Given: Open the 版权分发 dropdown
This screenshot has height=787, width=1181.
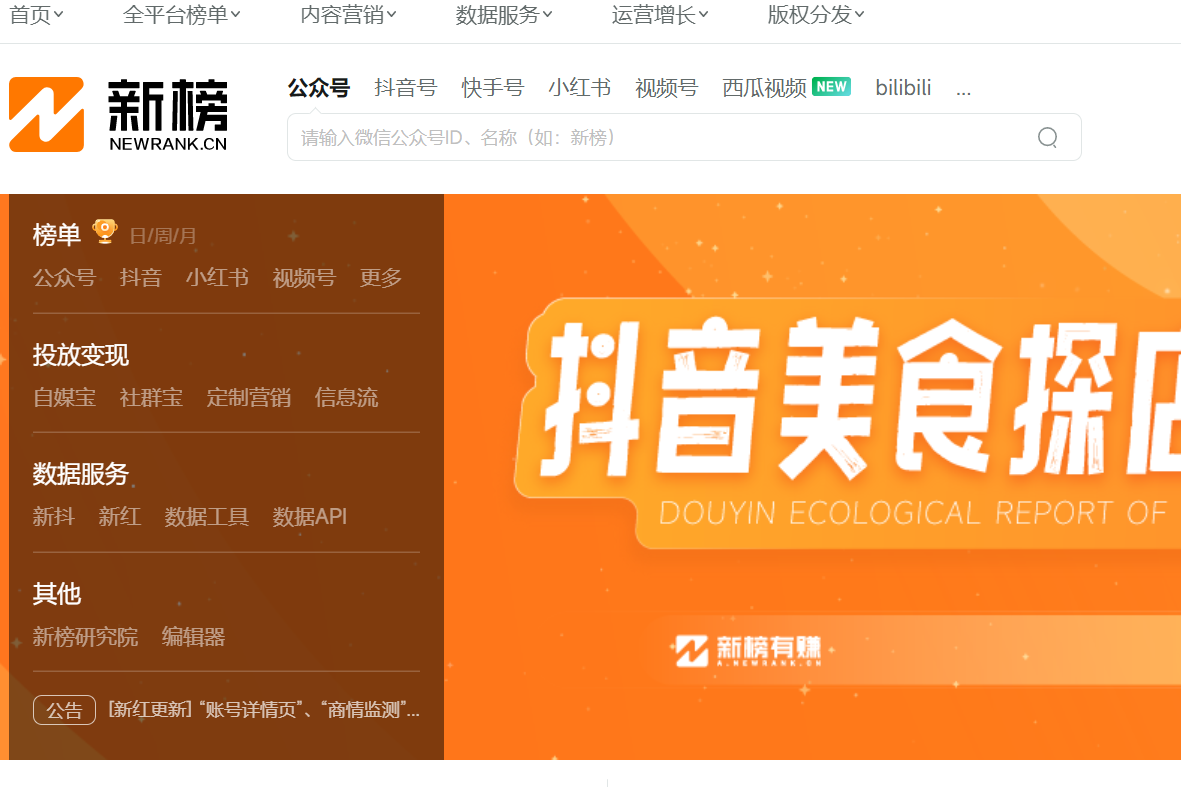Looking at the screenshot, I should coord(816,15).
